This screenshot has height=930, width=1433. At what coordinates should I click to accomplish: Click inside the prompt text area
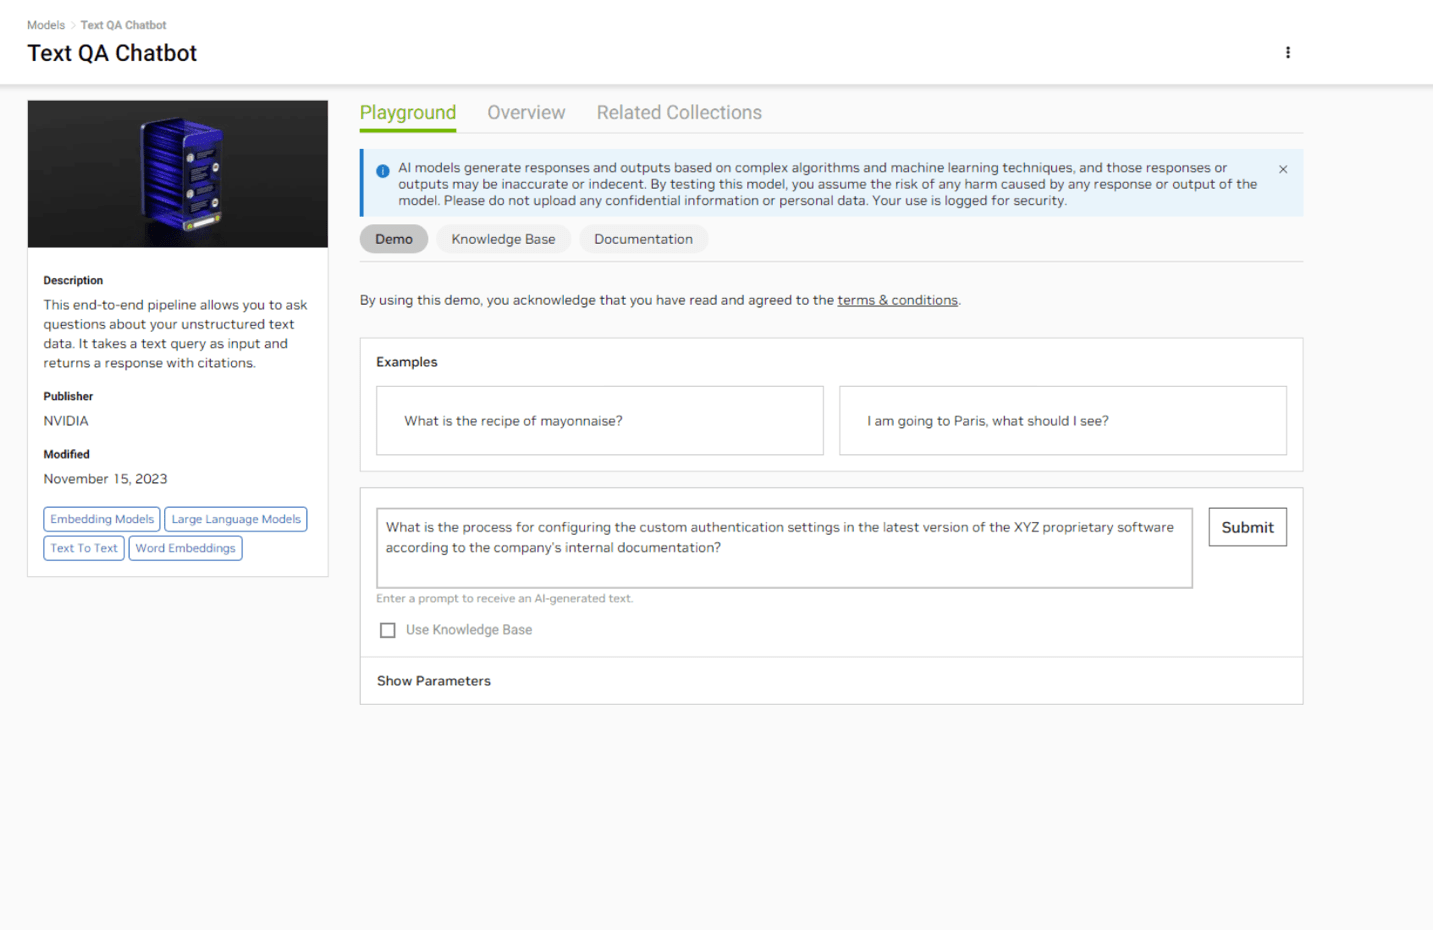point(784,547)
